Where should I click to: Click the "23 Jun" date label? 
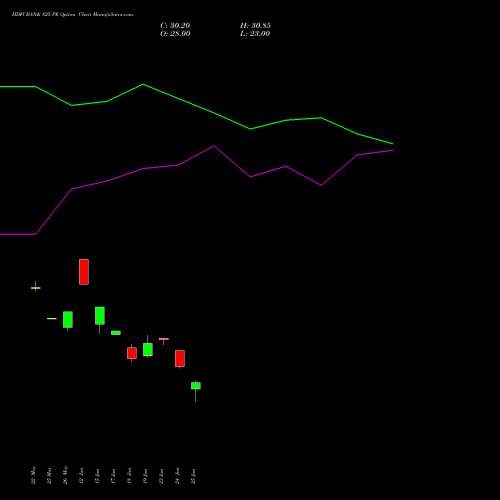[161, 476]
